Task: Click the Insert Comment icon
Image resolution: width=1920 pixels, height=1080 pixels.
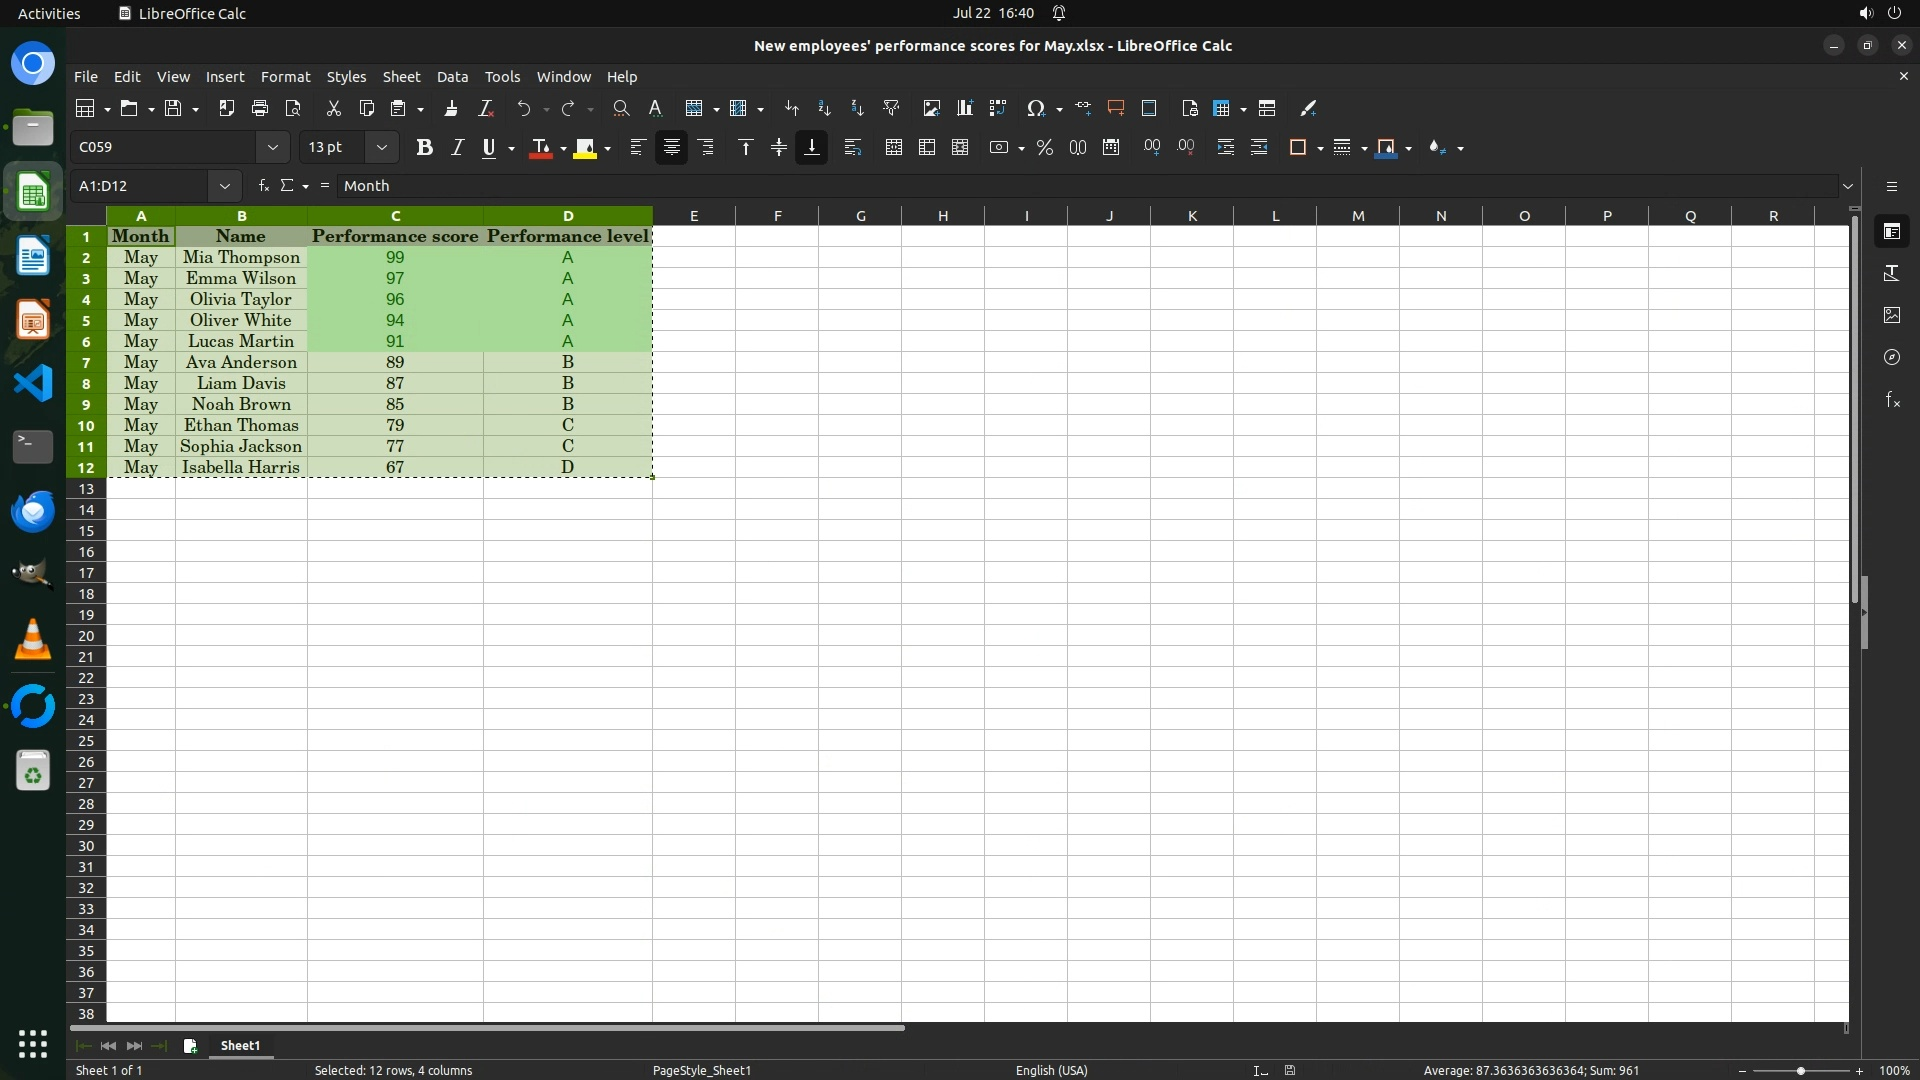Action: 1116,108
